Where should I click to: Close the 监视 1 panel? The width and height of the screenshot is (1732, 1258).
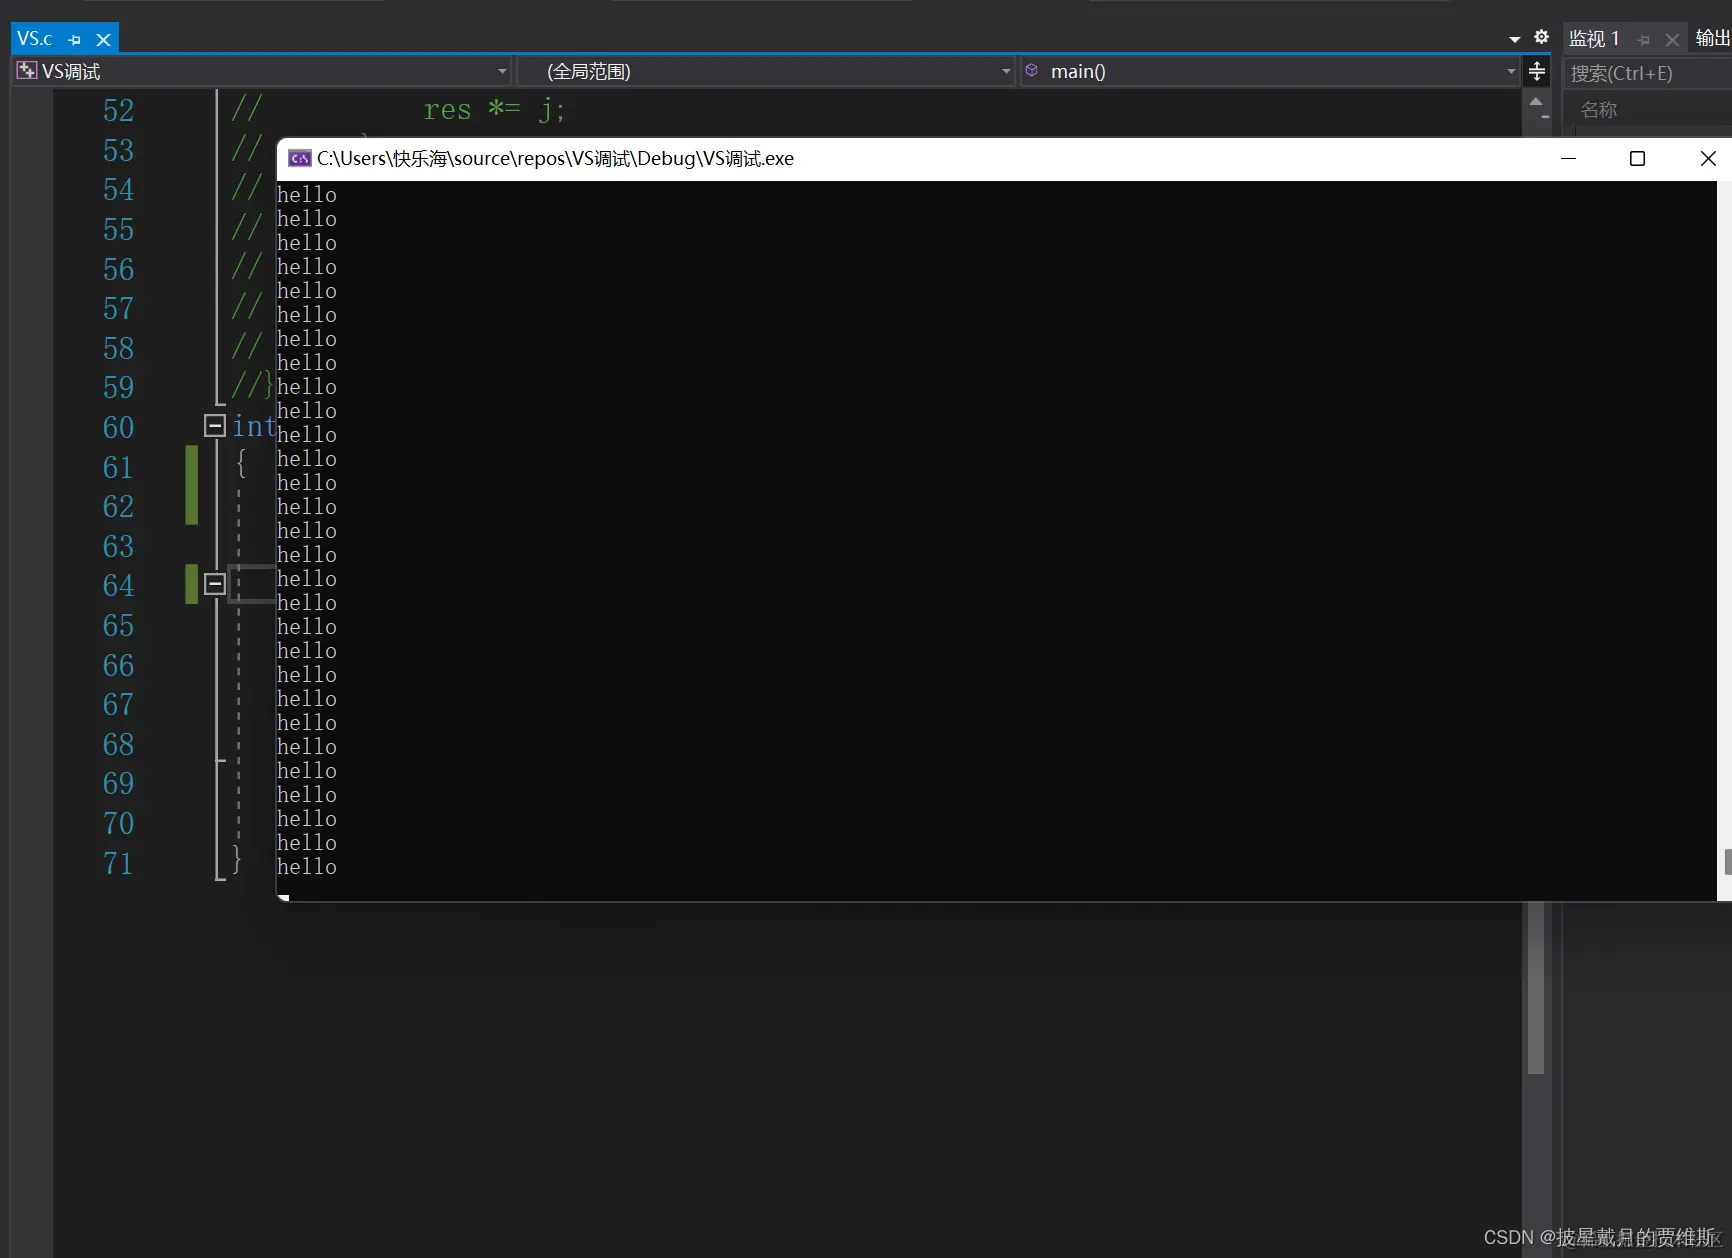1672,40
